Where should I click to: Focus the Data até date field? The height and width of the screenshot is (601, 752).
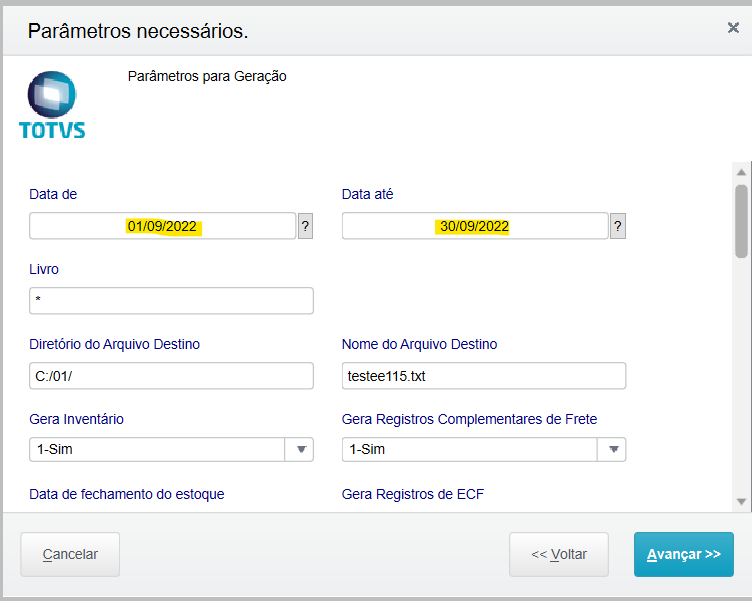[x=475, y=226]
